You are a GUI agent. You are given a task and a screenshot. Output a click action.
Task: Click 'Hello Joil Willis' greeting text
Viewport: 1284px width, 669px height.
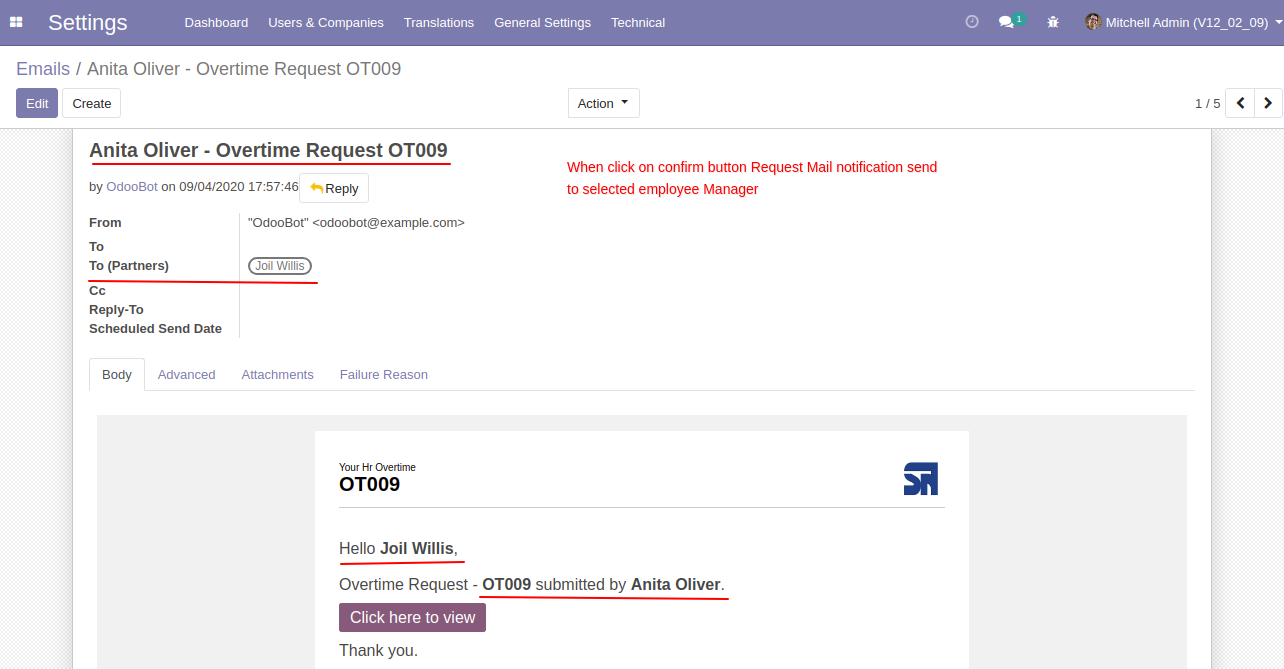[x=398, y=548]
